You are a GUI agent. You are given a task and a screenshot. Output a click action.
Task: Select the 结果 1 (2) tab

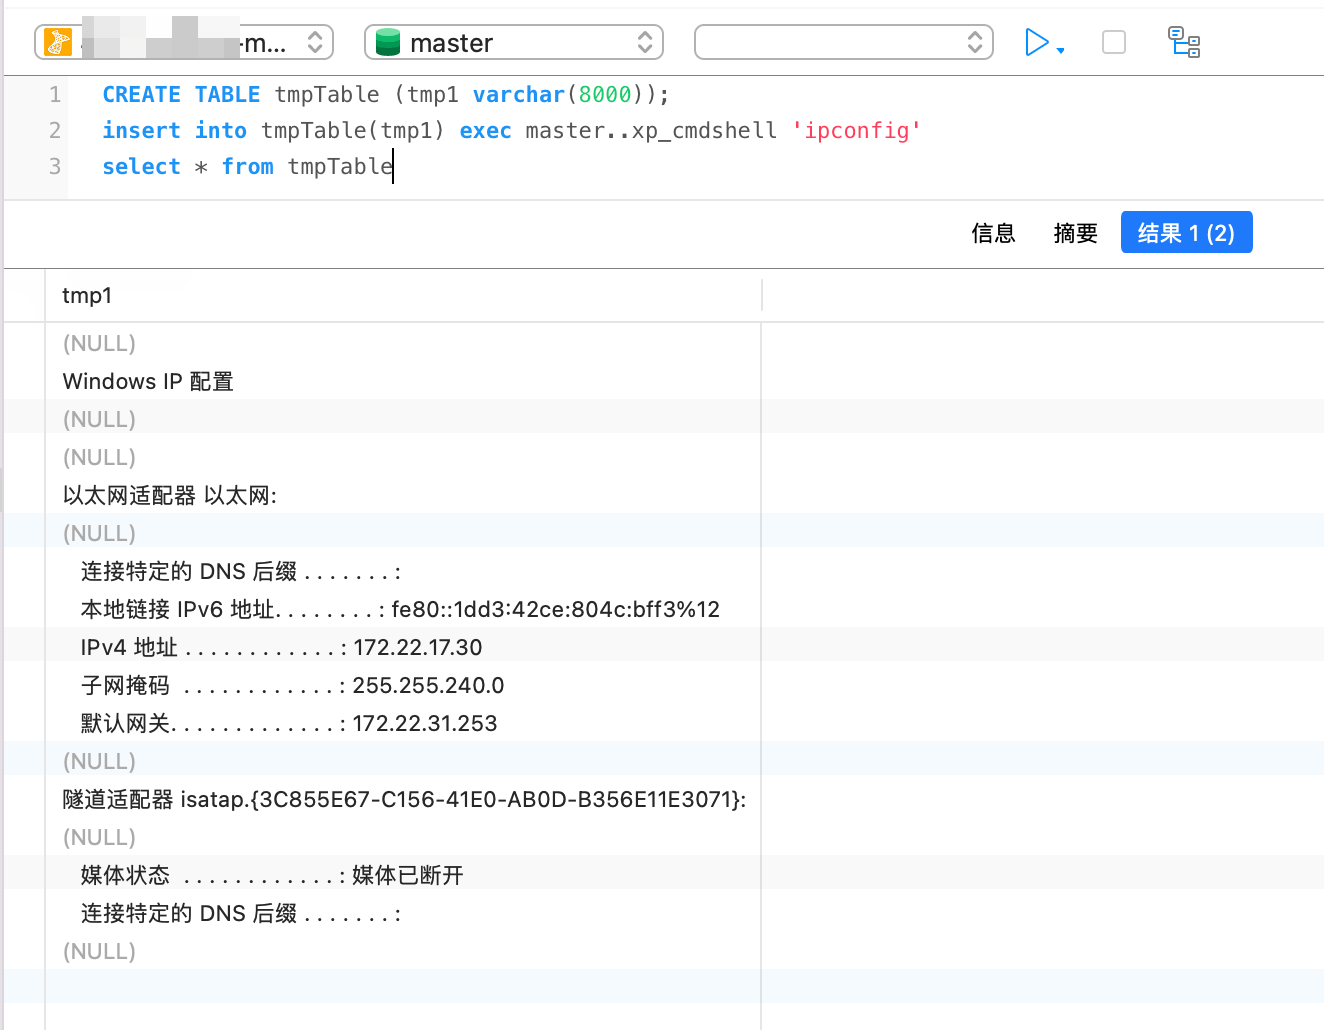pos(1186,233)
